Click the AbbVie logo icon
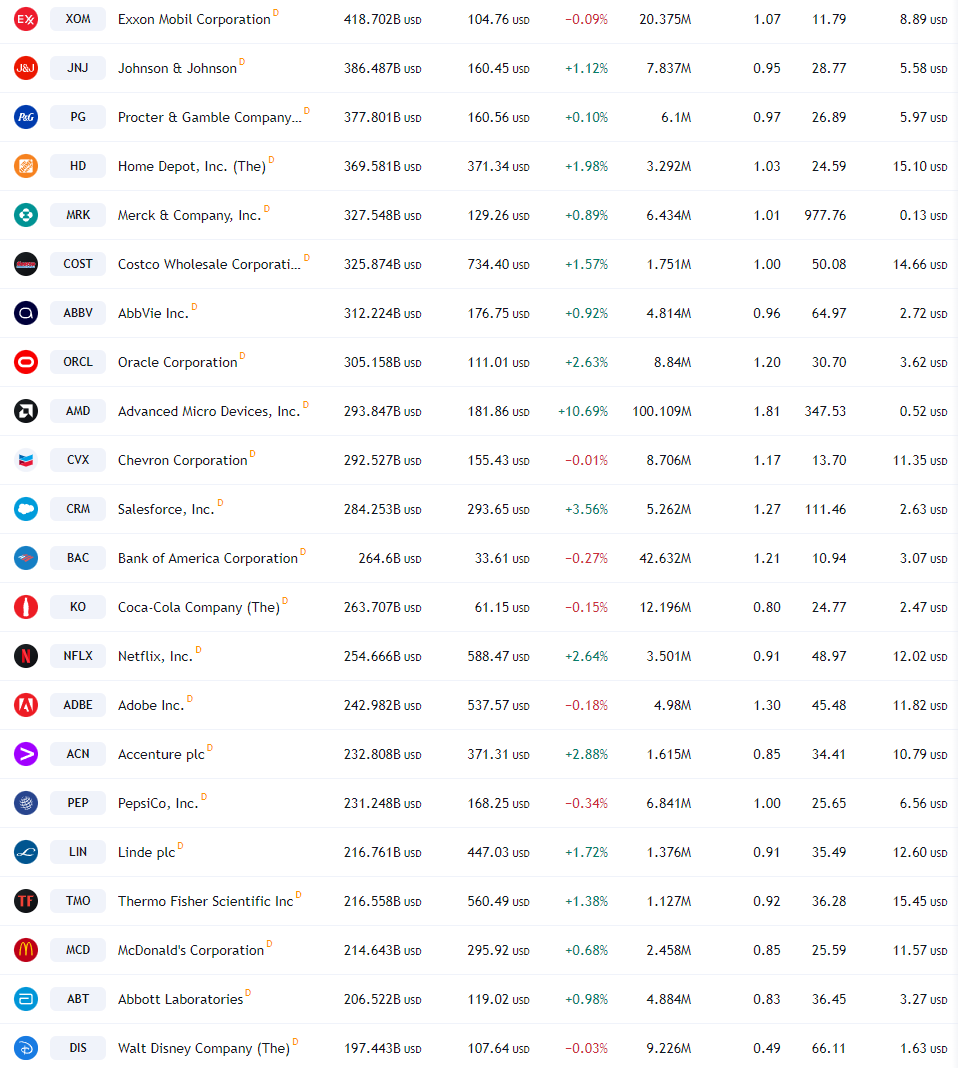Viewport: 966px width, 1068px height. pyautogui.click(x=26, y=313)
